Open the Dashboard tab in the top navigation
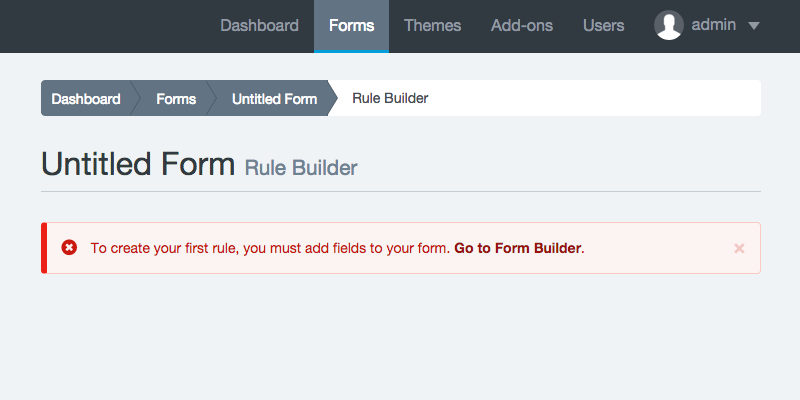This screenshot has width=800, height=400. [259, 26]
